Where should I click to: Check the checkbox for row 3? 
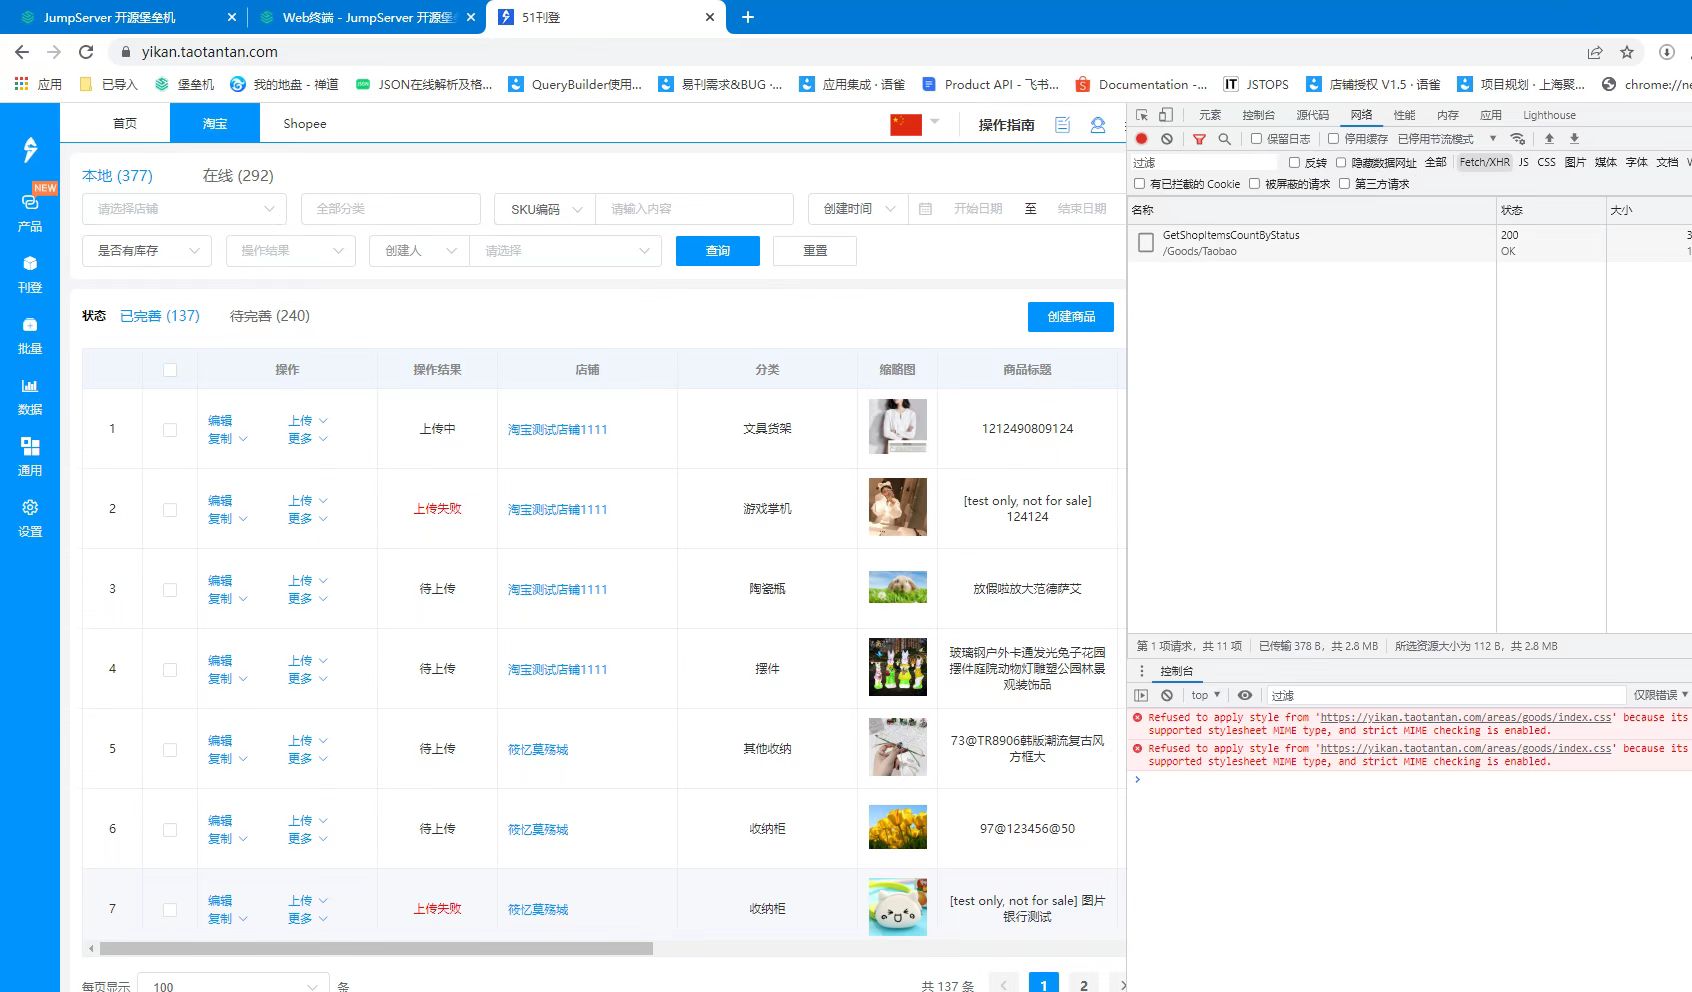click(170, 590)
